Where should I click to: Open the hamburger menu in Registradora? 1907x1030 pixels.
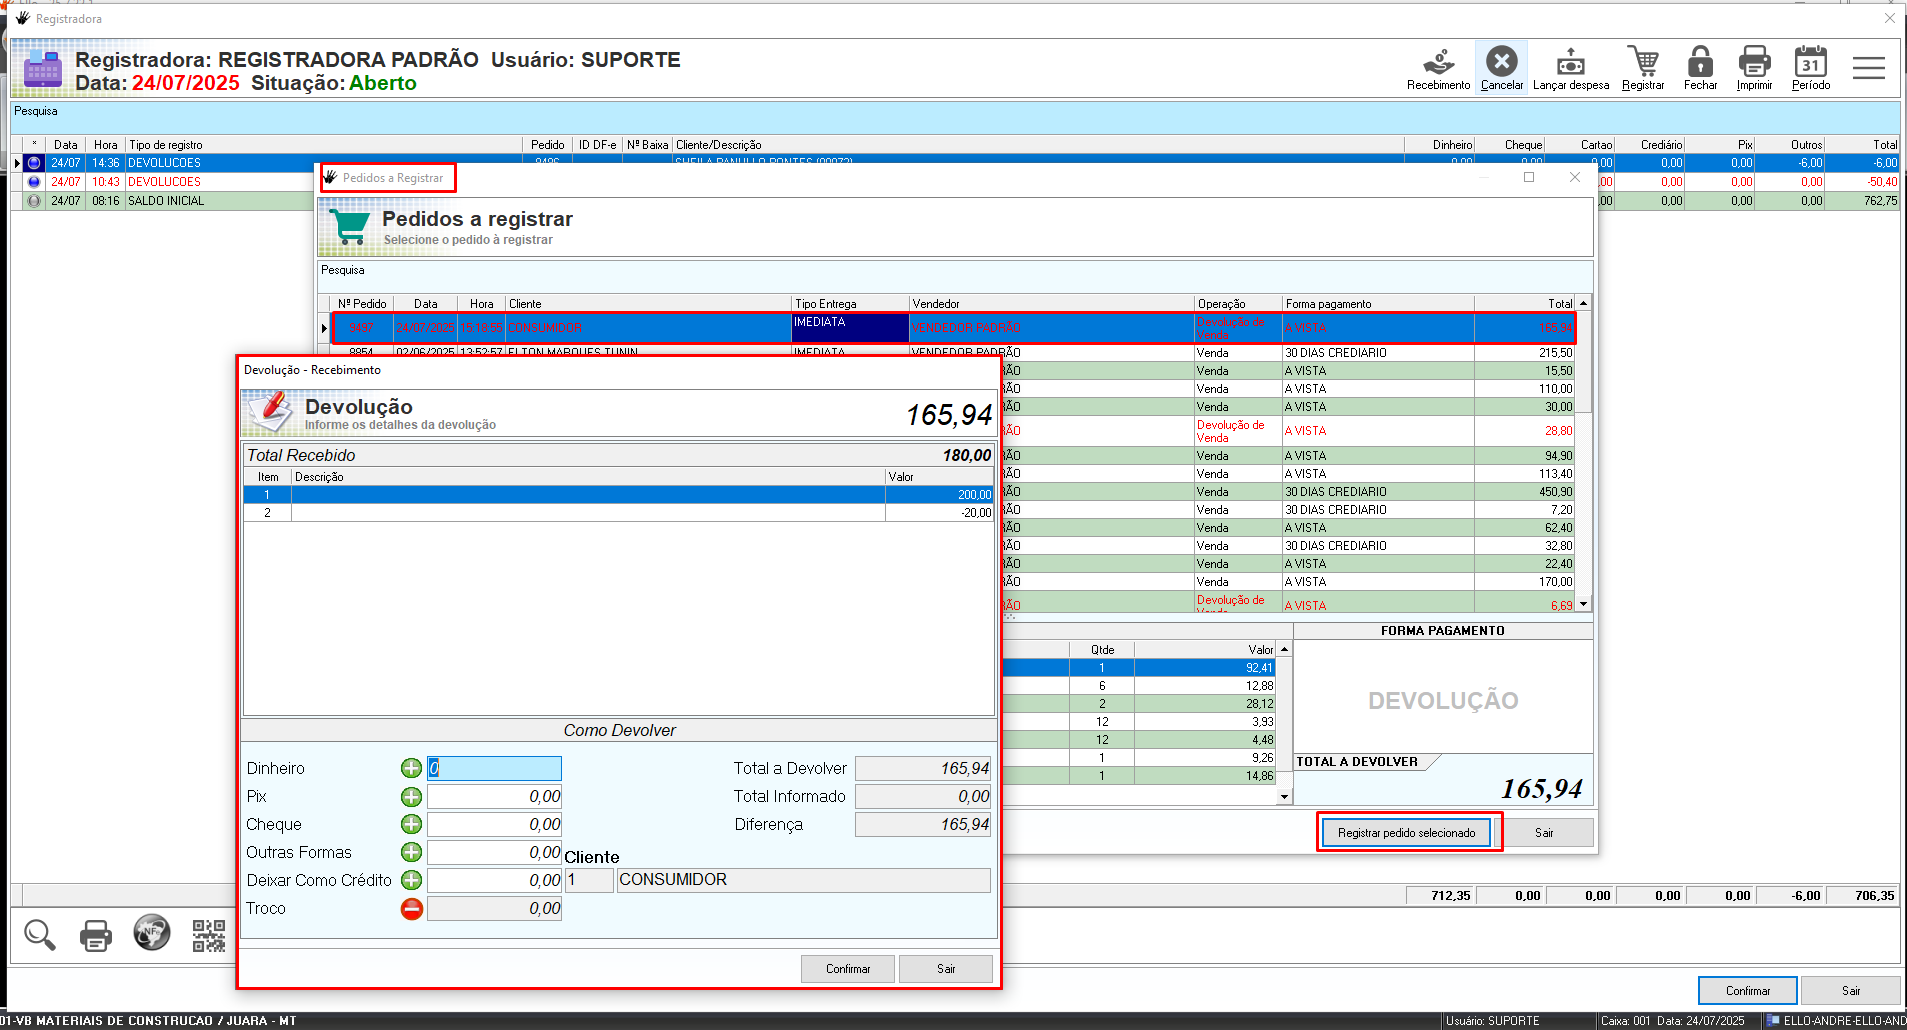pos(1868,68)
